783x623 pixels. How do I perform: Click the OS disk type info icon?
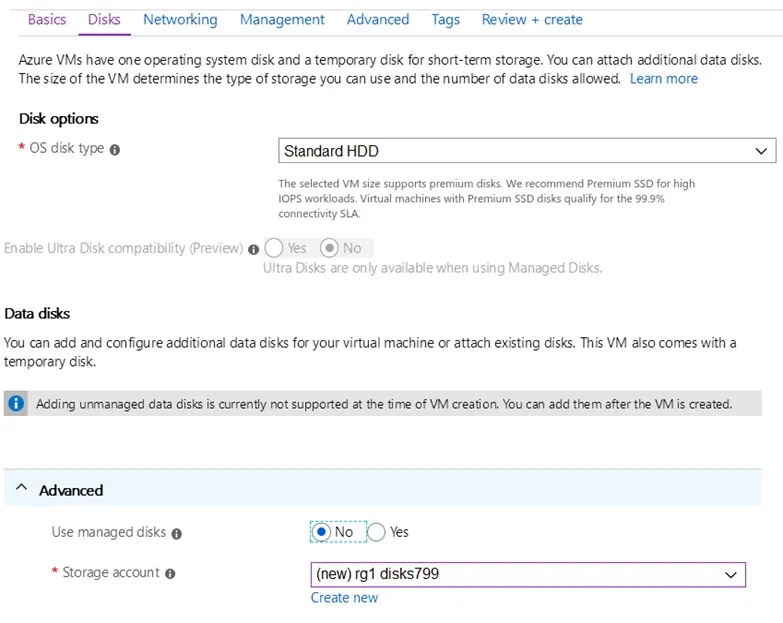tap(115, 150)
